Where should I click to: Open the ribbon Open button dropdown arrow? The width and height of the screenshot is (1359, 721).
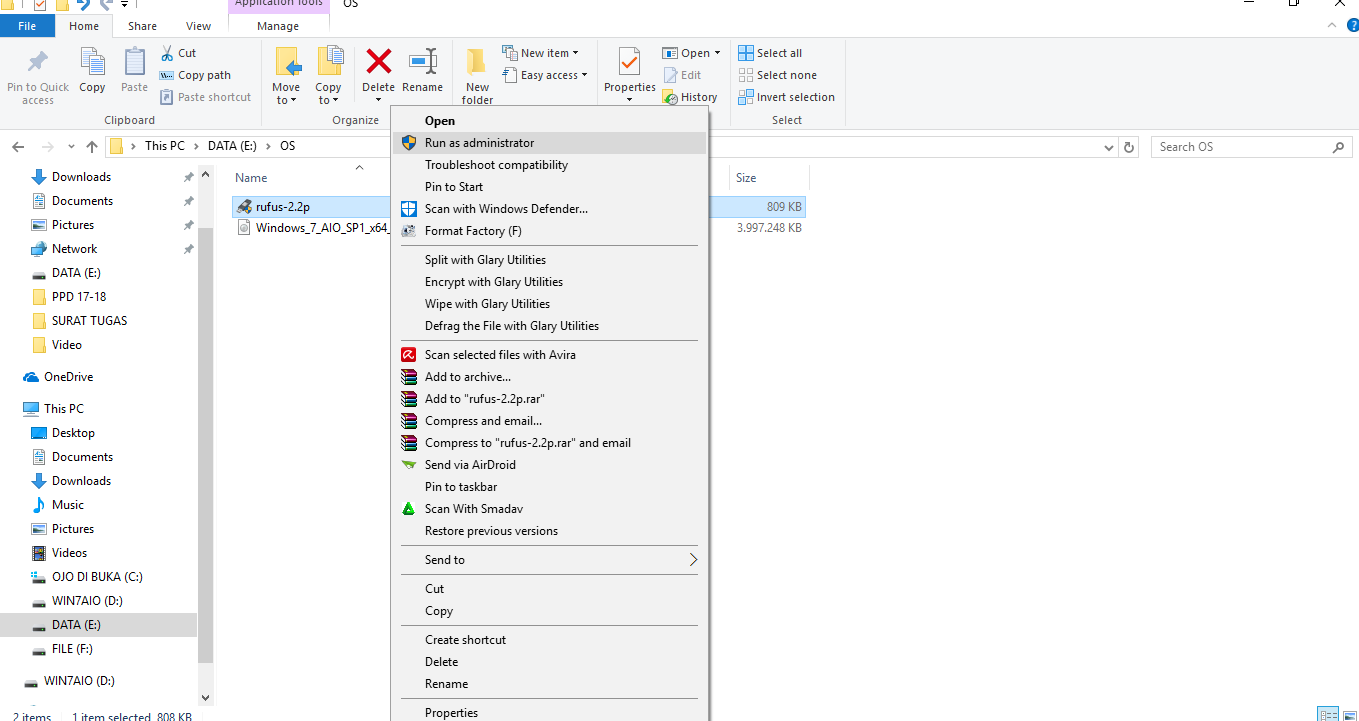[x=717, y=53]
